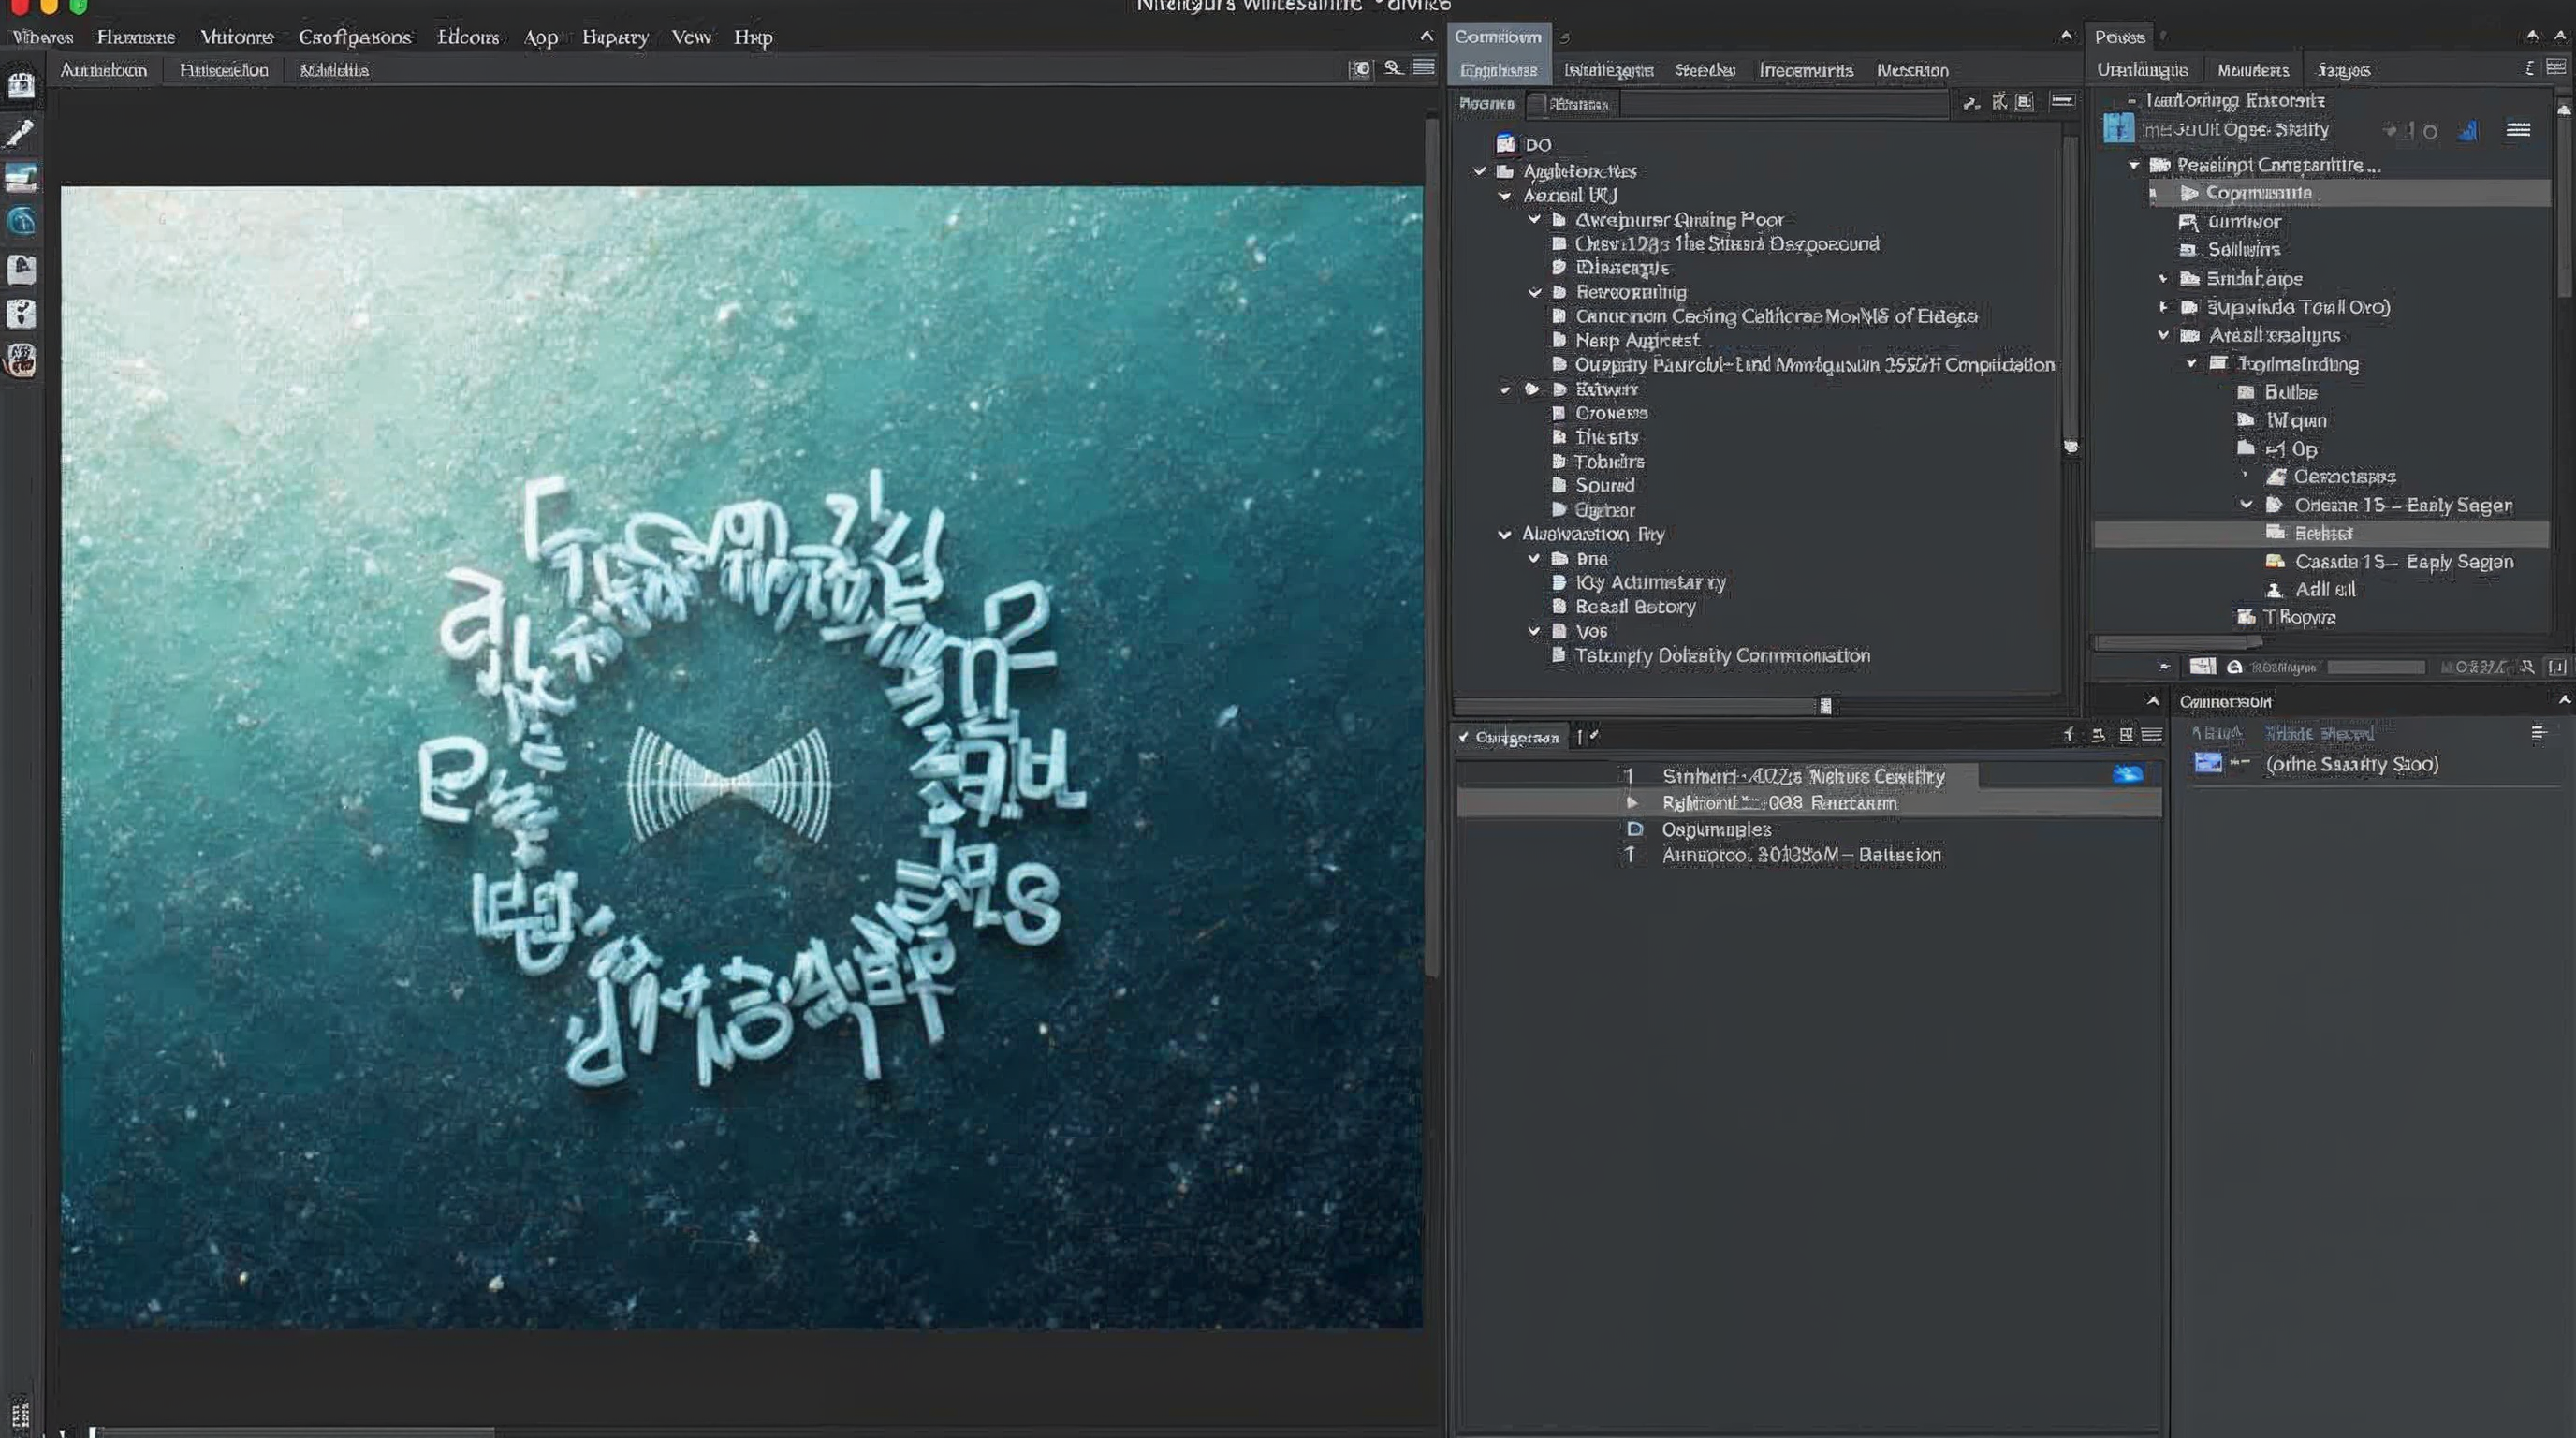Screen dimensions: 2576x1438
Task: Switch to the Ineosmurits tab
Action: [x=1806, y=70]
